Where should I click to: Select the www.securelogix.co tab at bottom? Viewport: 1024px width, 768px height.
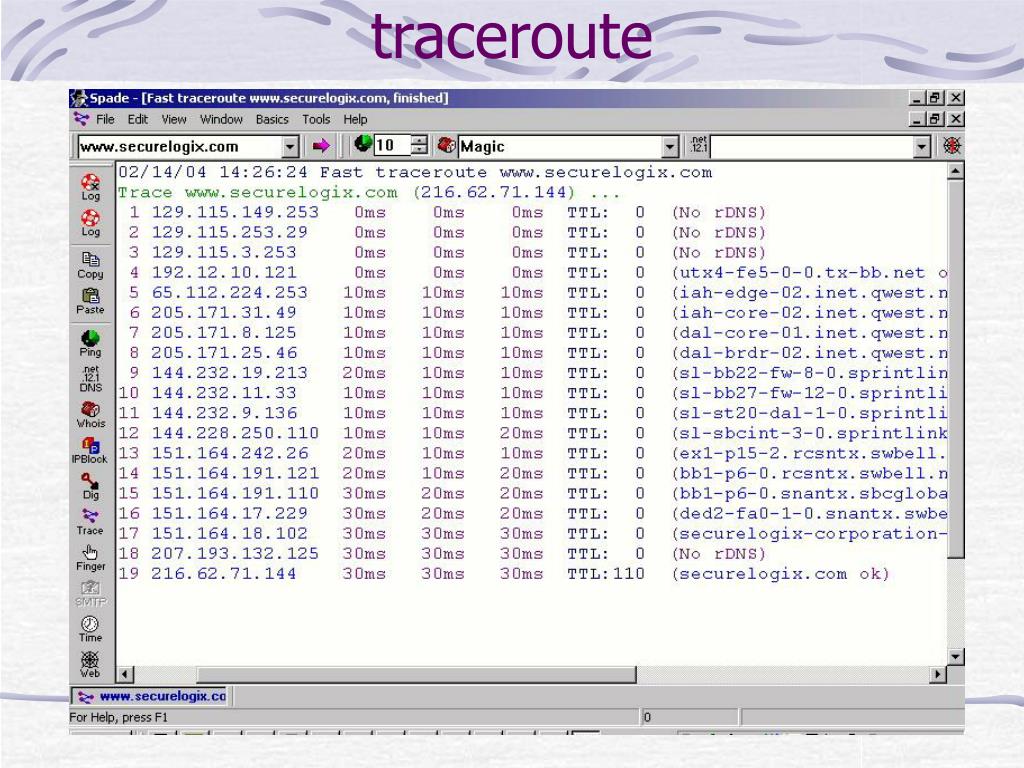point(151,696)
